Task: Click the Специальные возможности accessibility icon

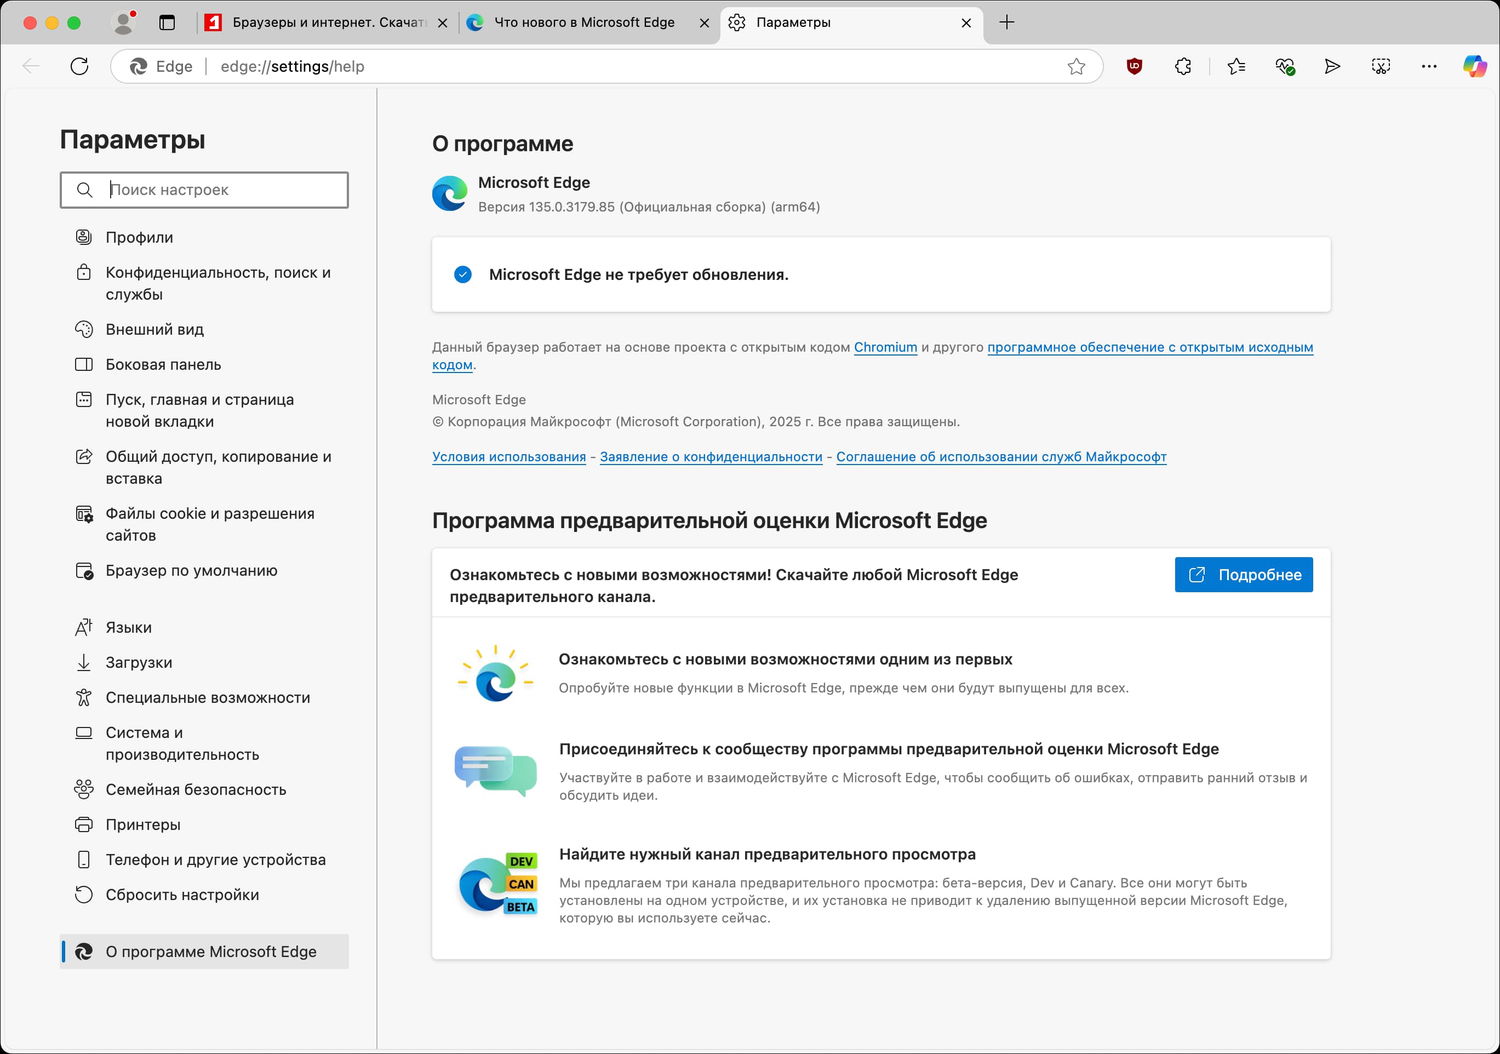Action: 84,698
